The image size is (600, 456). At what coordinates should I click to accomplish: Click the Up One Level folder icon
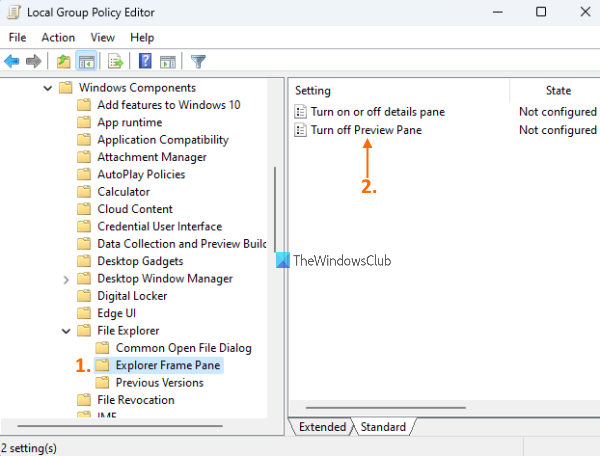64,61
